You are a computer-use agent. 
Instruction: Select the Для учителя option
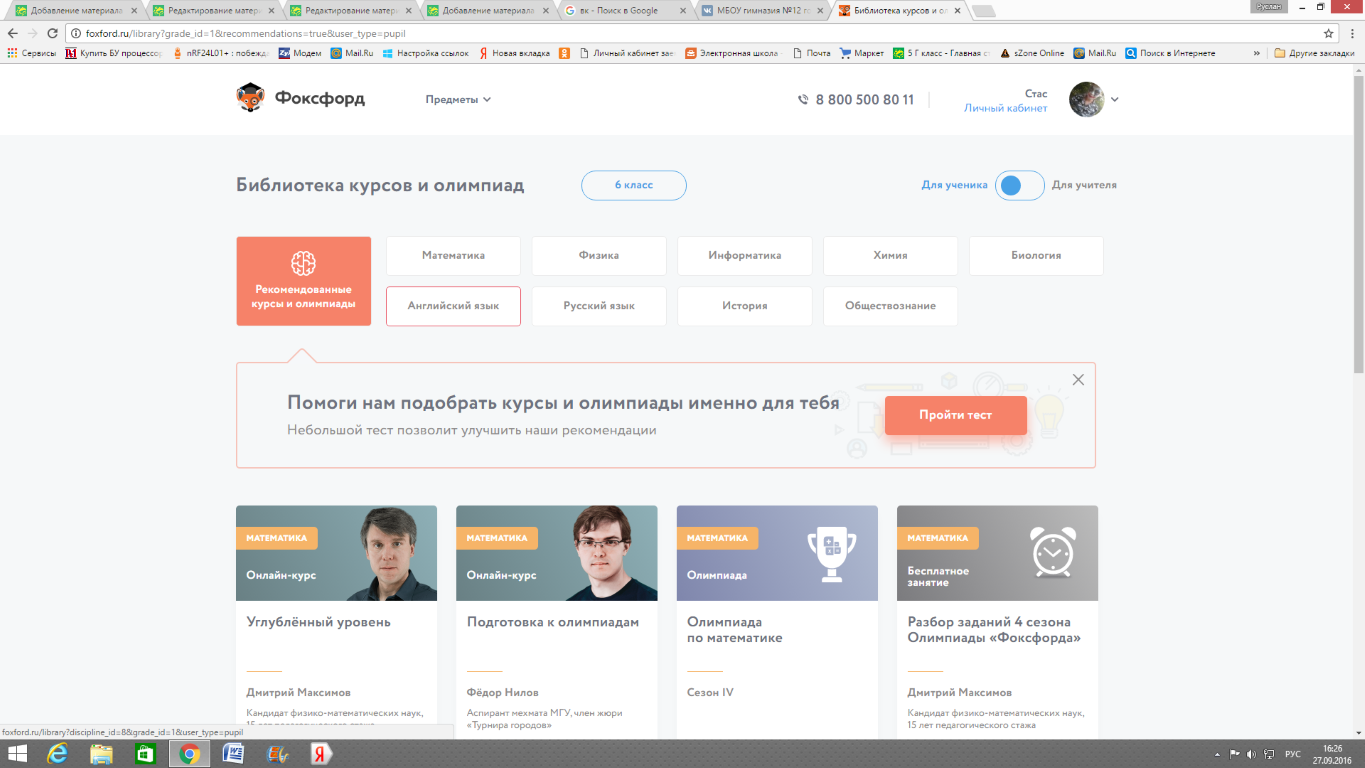pyautogui.click(x=1084, y=185)
